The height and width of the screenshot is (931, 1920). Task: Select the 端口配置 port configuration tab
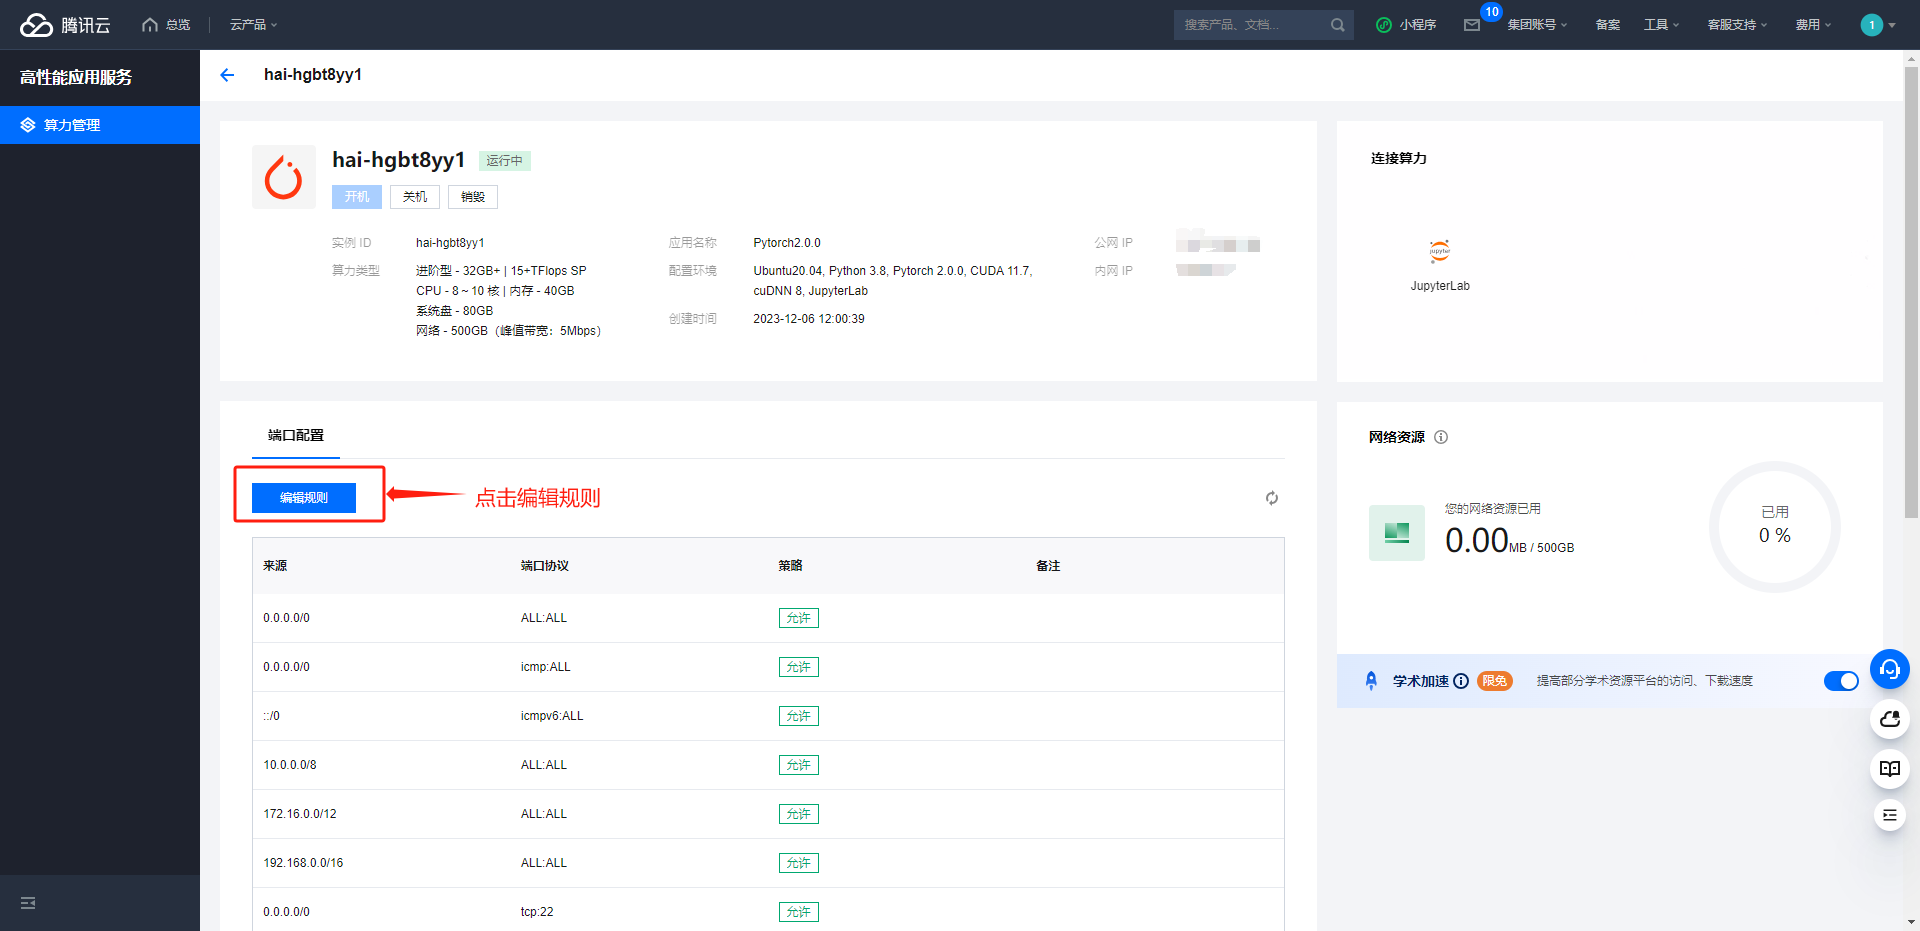[x=296, y=435]
